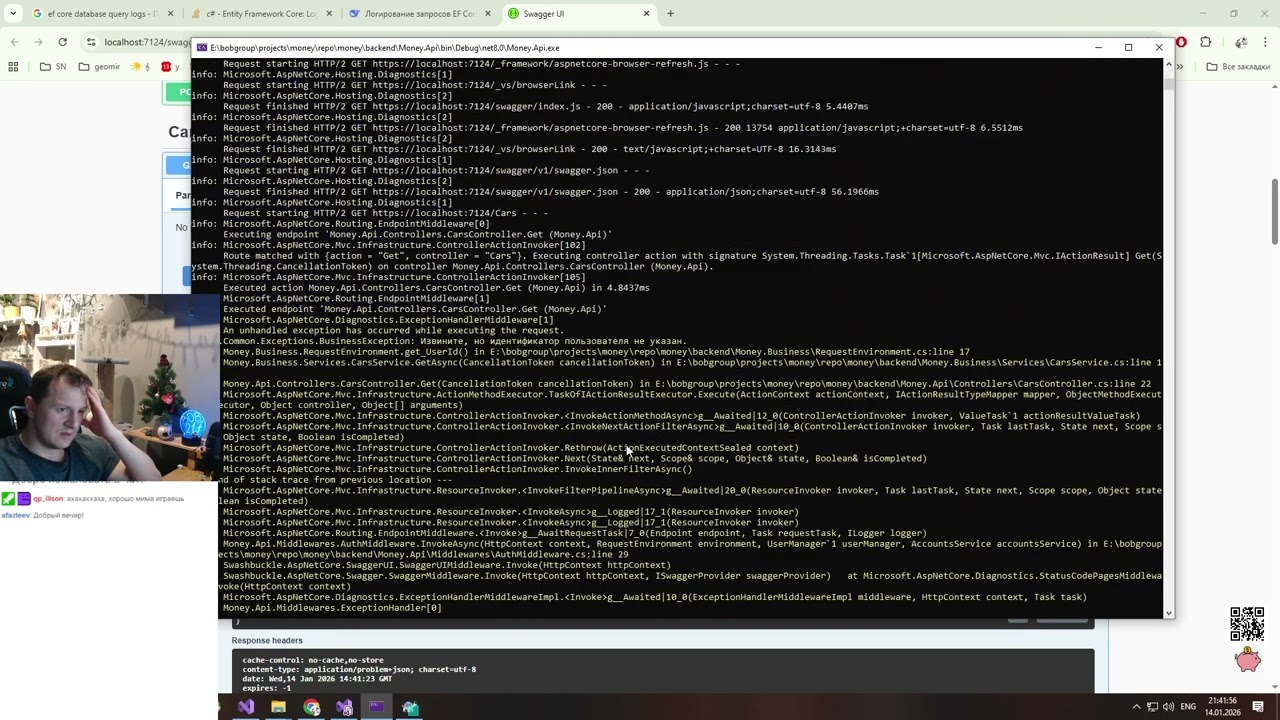1280x720 pixels.
Task: Open the Chrome extensions puzzle menu
Action: click(x=1205, y=42)
